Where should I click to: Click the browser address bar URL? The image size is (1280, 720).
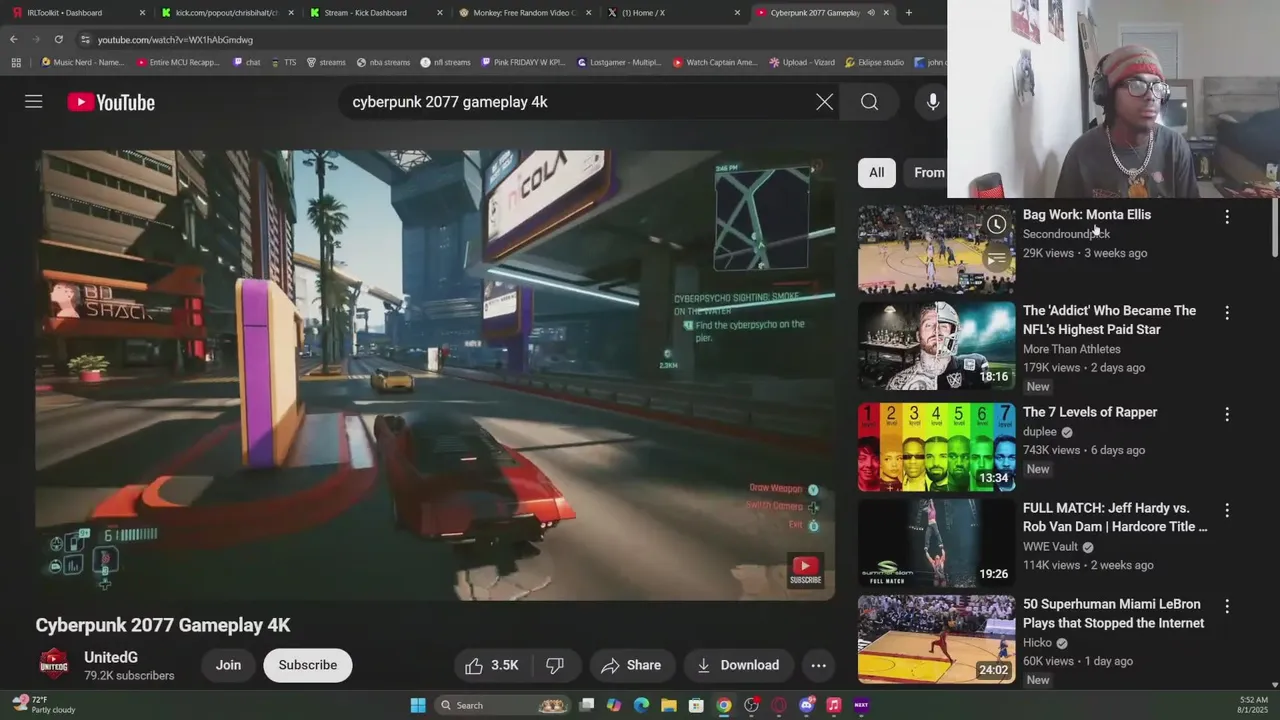(x=175, y=39)
